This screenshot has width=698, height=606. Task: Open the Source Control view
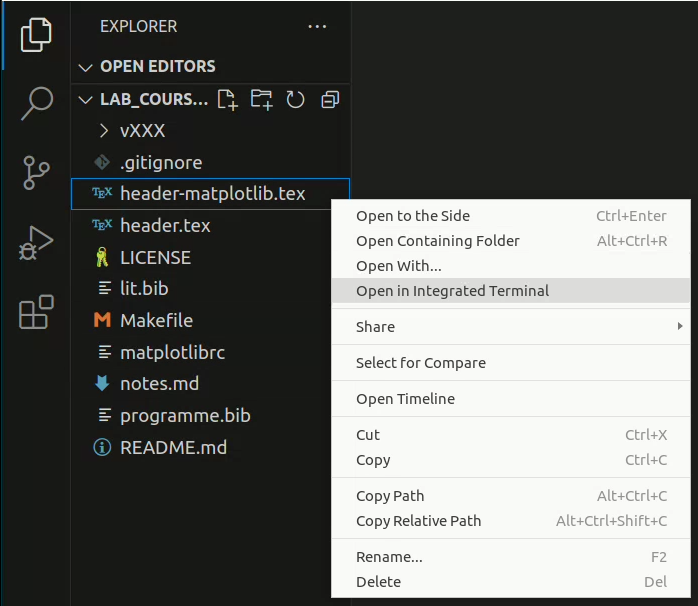(x=36, y=172)
